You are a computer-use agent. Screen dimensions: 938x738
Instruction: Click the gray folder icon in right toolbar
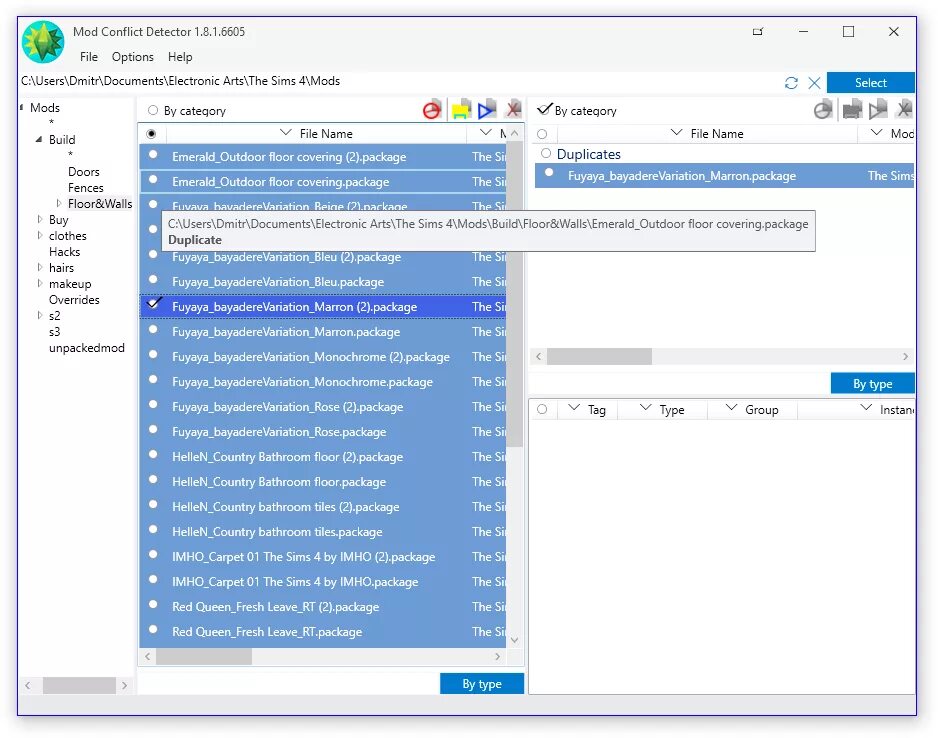point(852,109)
